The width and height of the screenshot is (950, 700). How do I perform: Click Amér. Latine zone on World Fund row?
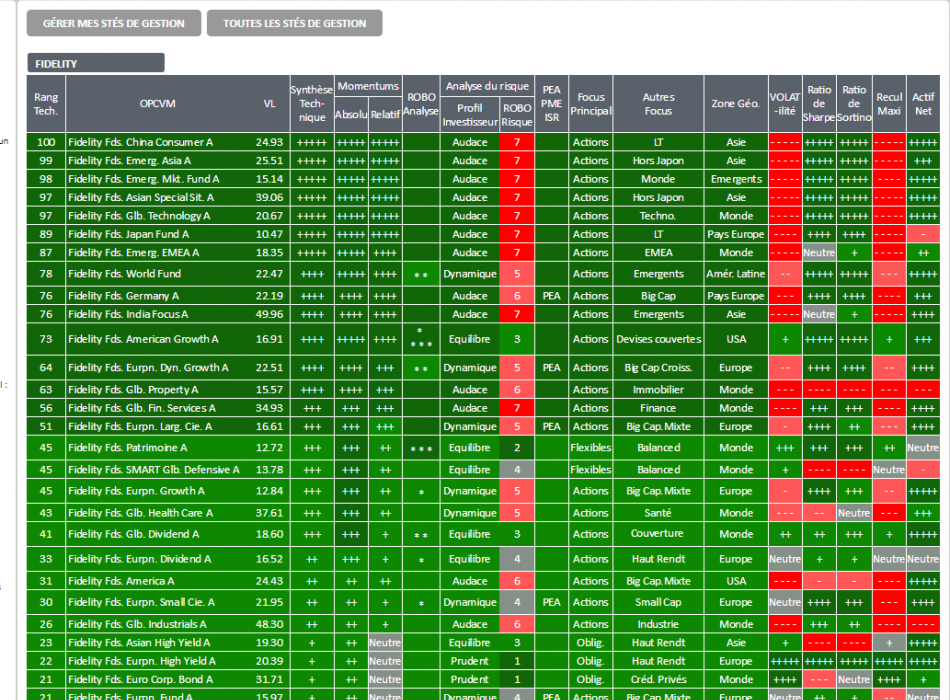pyautogui.click(x=736, y=274)
